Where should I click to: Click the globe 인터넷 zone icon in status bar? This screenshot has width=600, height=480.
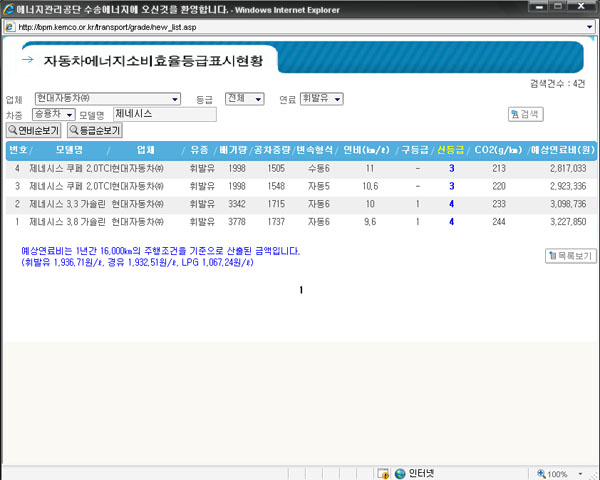tap(400, 473)
